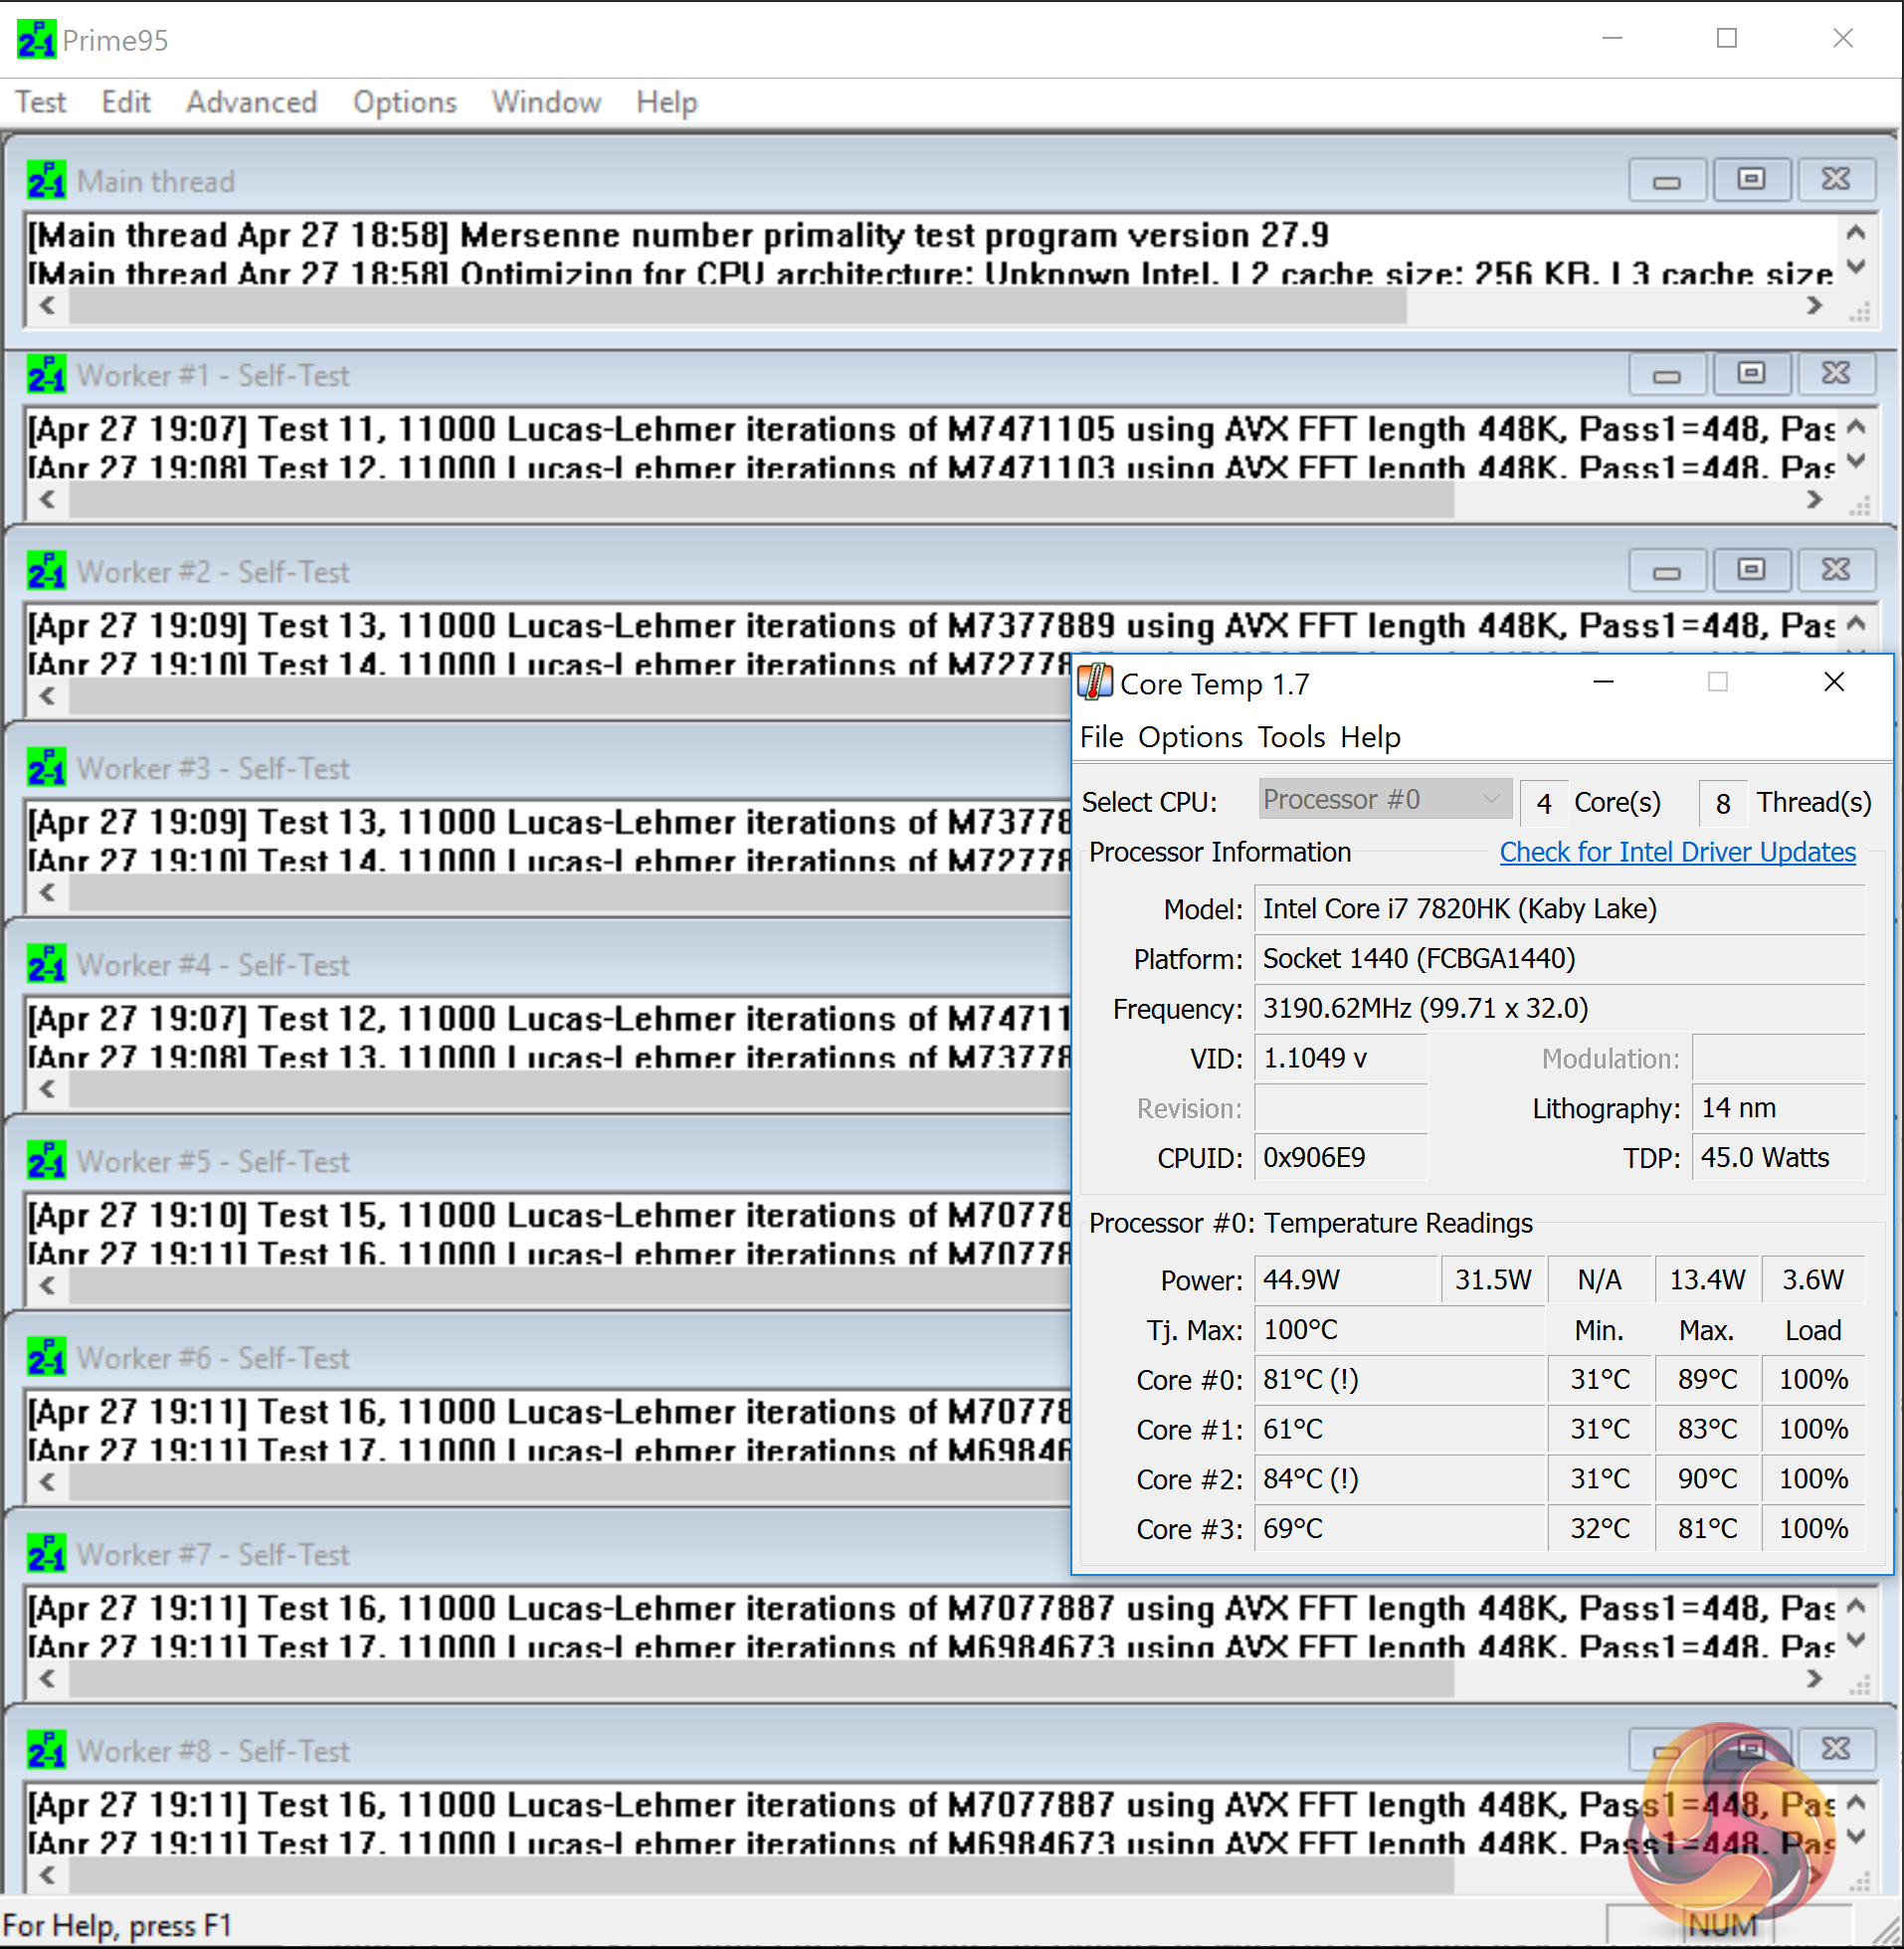Click the Worker #3 window icon
The height and width of the screenshot is (1949, 1904).
click(x=46, y=768)
